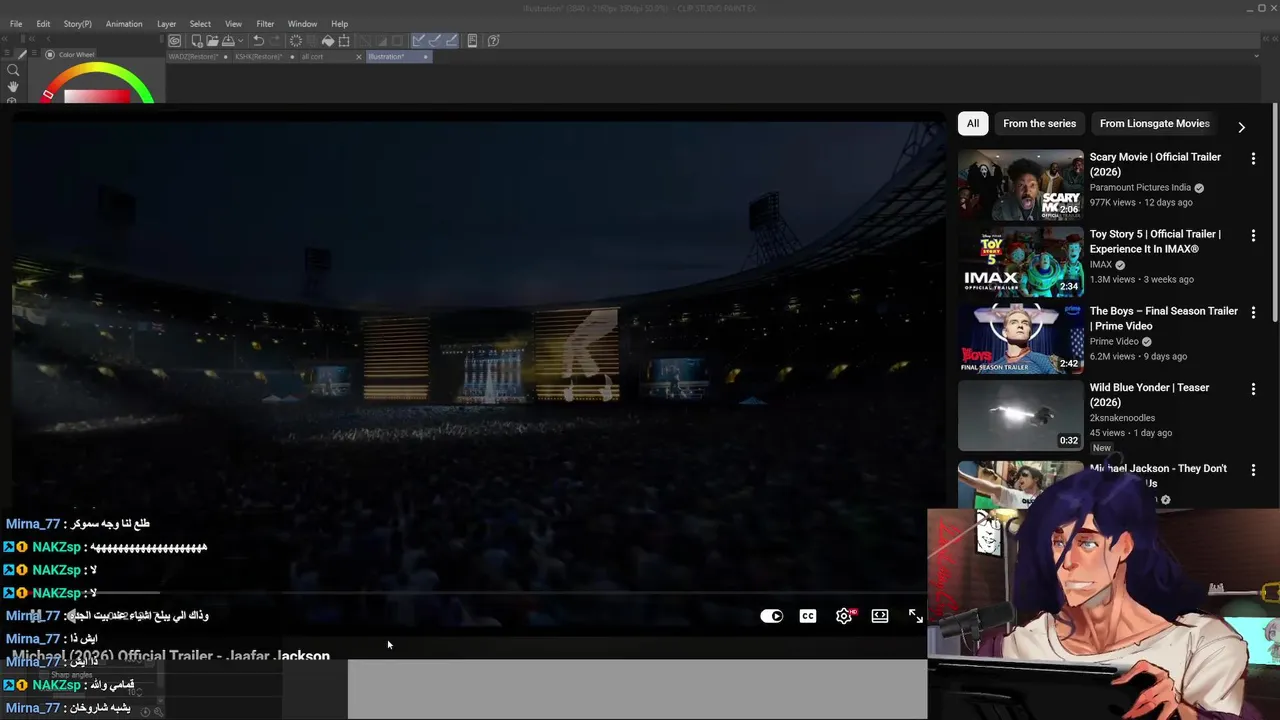The width and height of the screenshot is (1280, 720).
Task: Open the Wild Blue Yonder teaser thumbnail
Action: [x=1021, y=415]
